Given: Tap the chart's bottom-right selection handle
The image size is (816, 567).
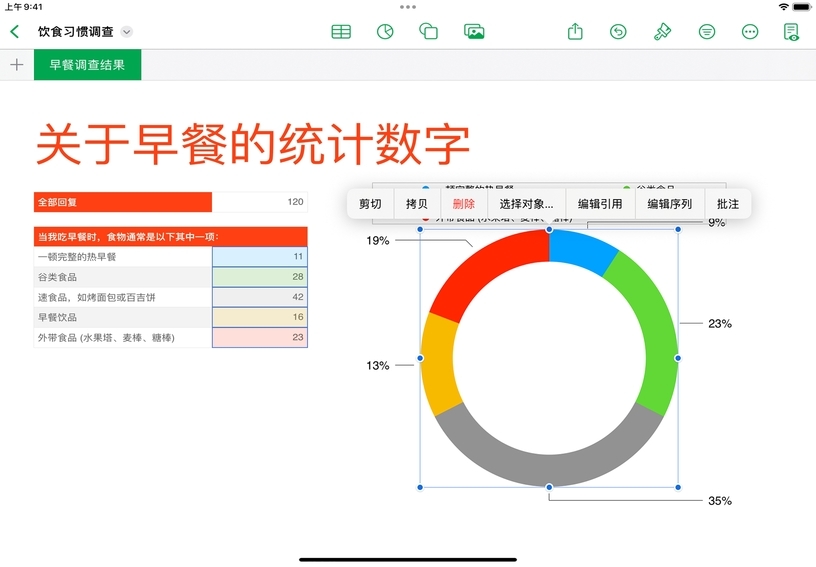Looking at the screenshot, I should (x=679, y=487).
